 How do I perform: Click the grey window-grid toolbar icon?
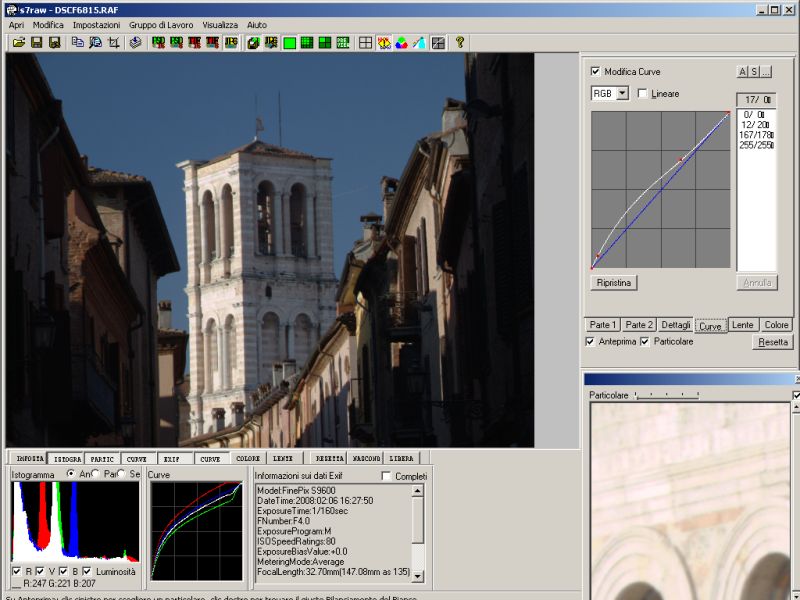click(x=365, y=43)
